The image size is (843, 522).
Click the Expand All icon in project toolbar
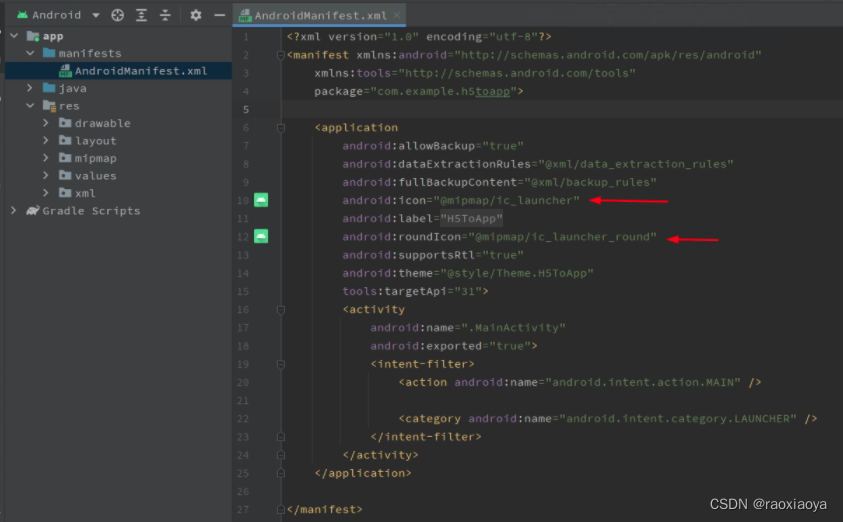(x=141, y=15)
